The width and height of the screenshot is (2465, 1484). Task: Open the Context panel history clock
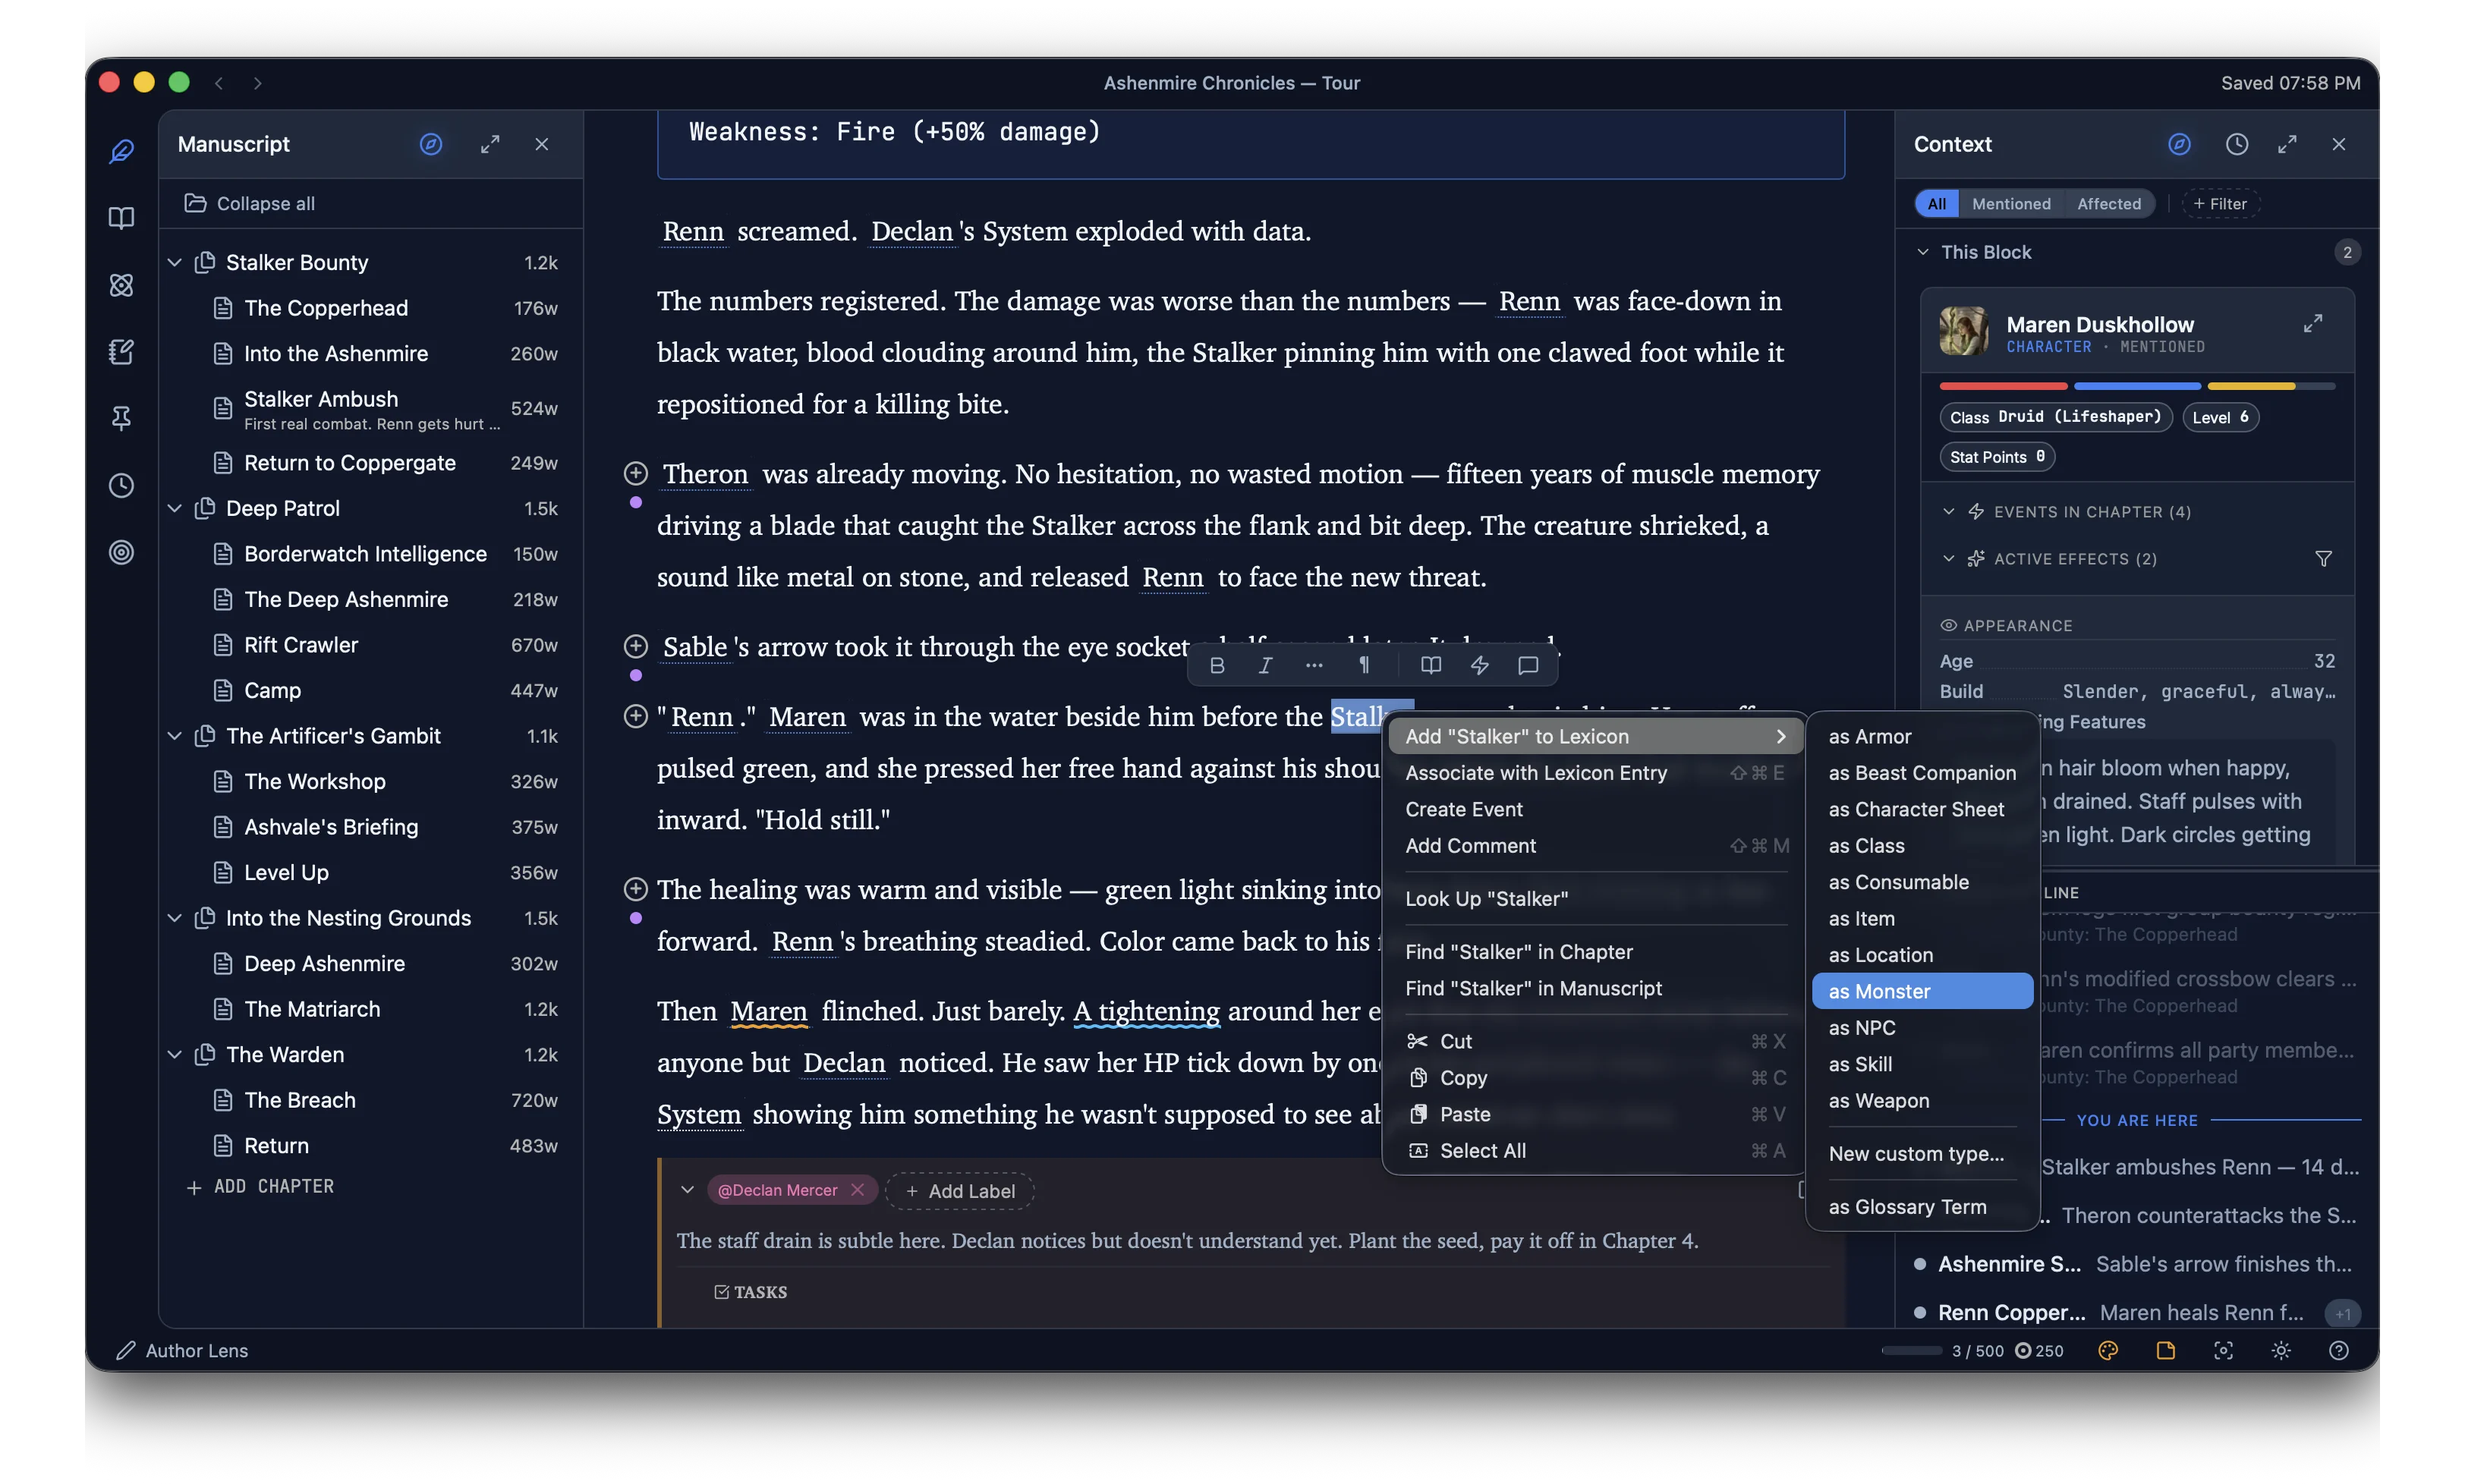click(2237, 144)
